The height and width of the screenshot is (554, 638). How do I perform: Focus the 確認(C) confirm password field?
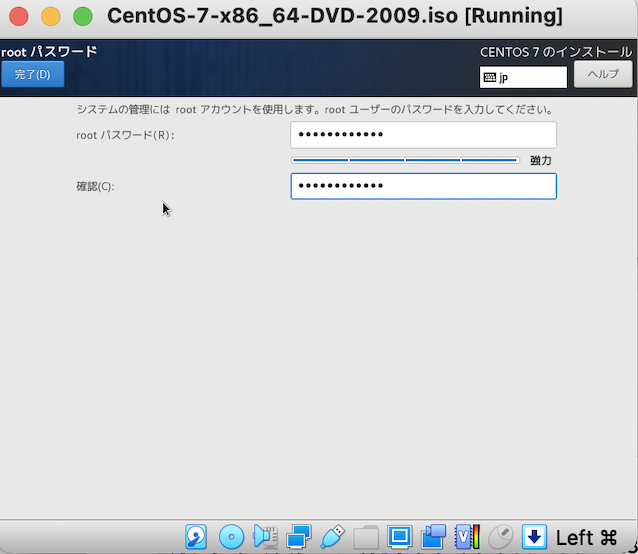(x=423, y=186)
